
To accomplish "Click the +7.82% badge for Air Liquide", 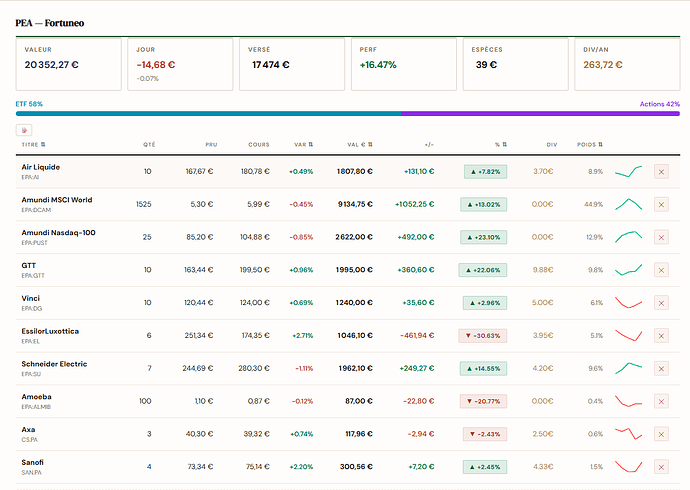I will pyautogui.click(x=485, y=172).
